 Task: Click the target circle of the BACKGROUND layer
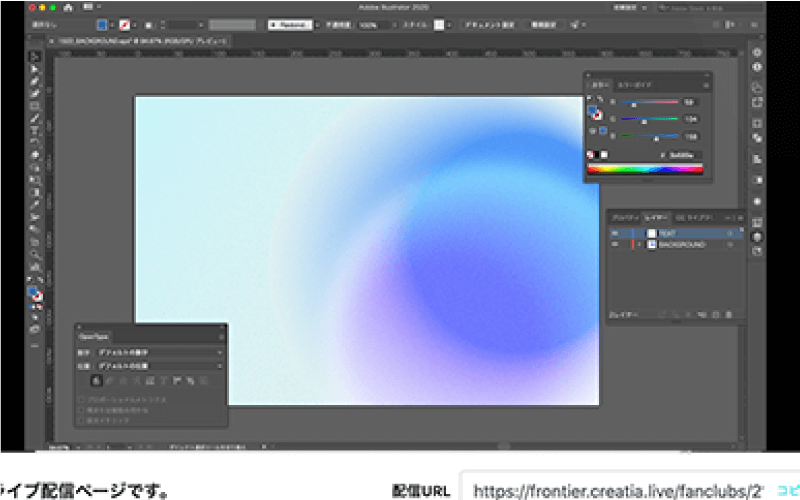730,245
